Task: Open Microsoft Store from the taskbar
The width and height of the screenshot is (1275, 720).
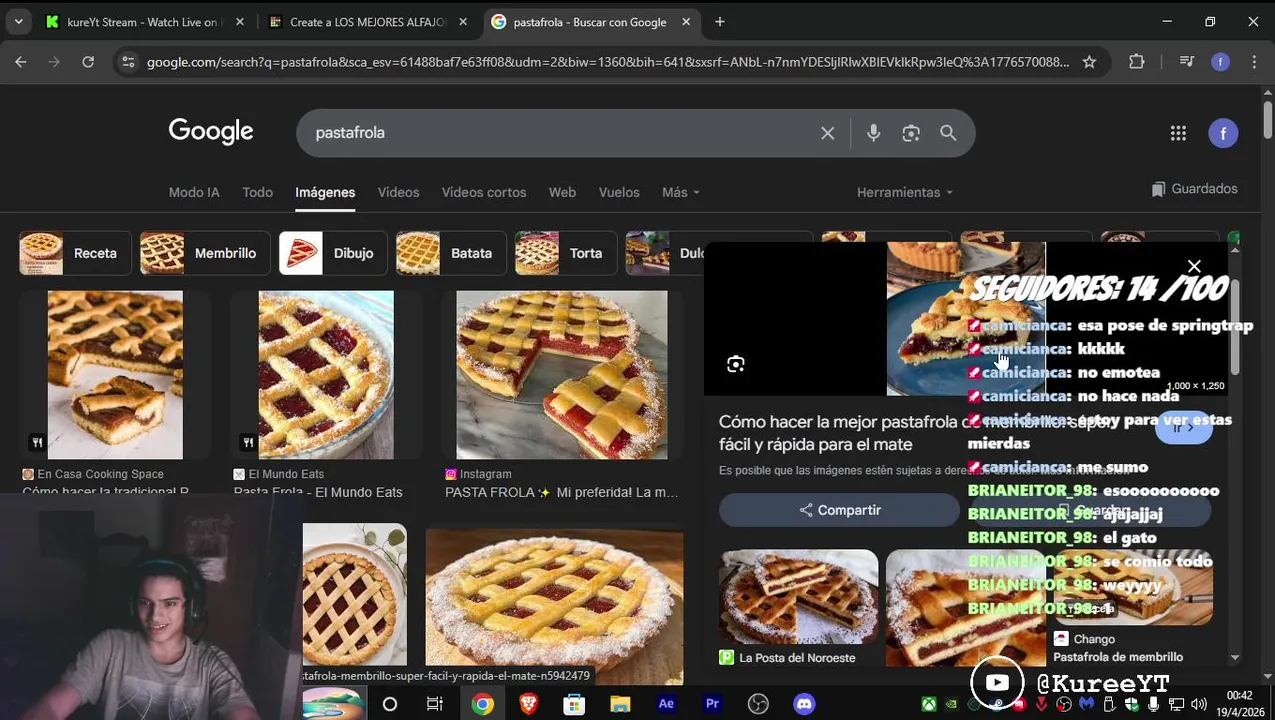Action: coord(574,704)
